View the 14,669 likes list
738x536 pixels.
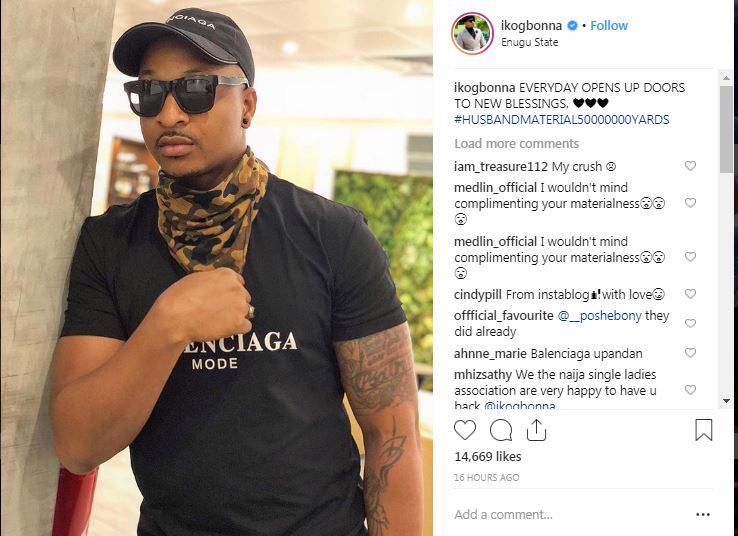488,456
